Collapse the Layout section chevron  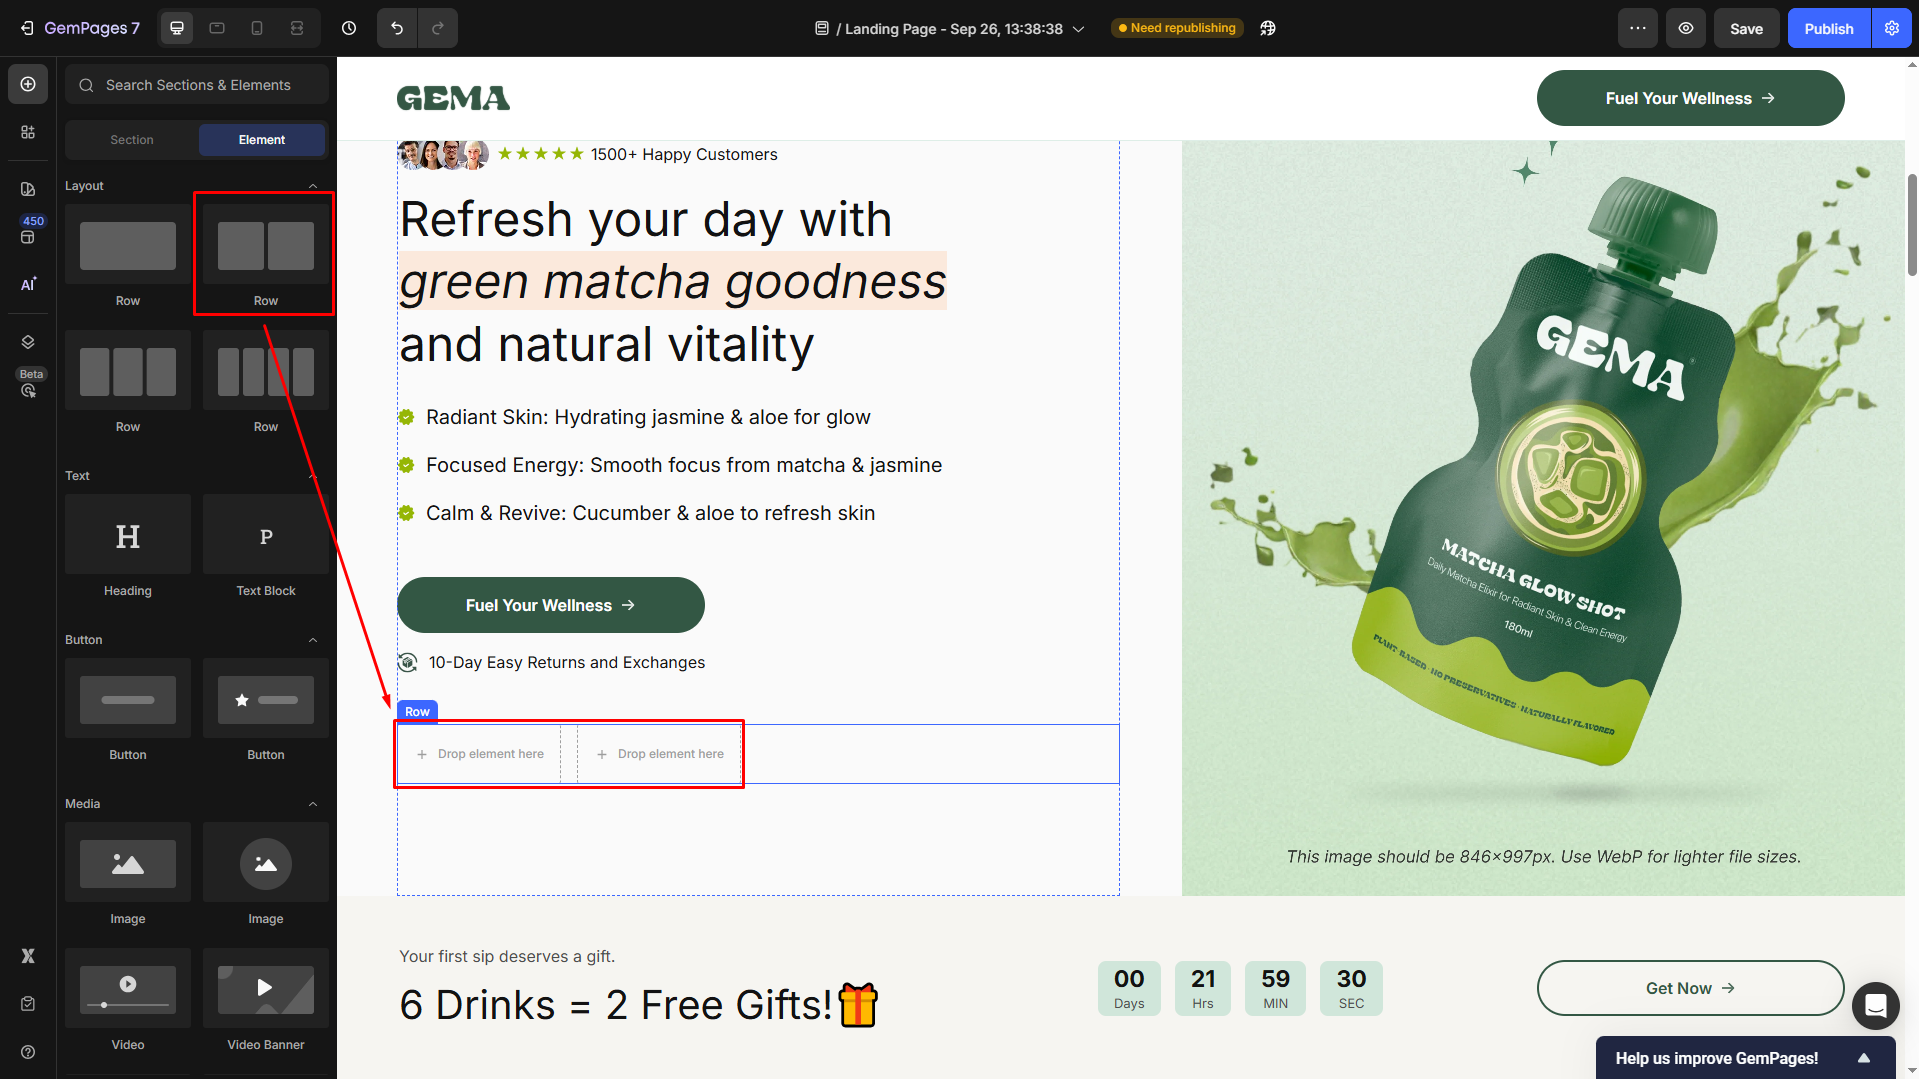tap(313, 186)
